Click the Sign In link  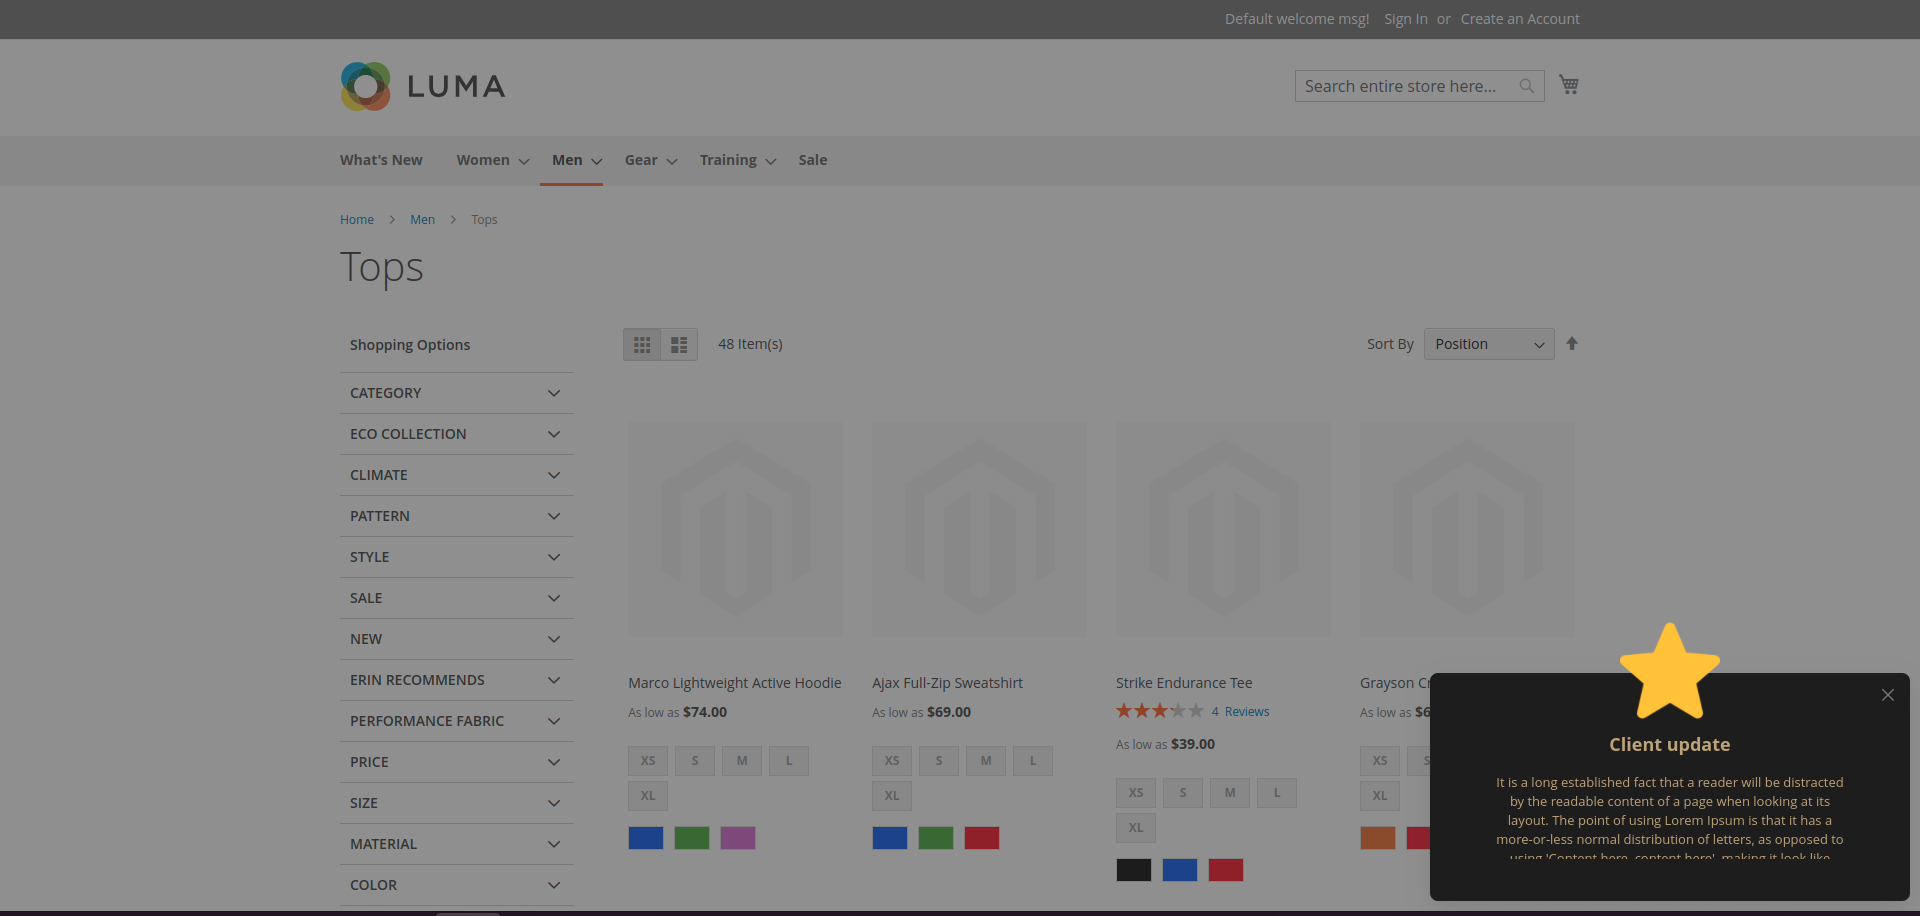point(1406,19)
